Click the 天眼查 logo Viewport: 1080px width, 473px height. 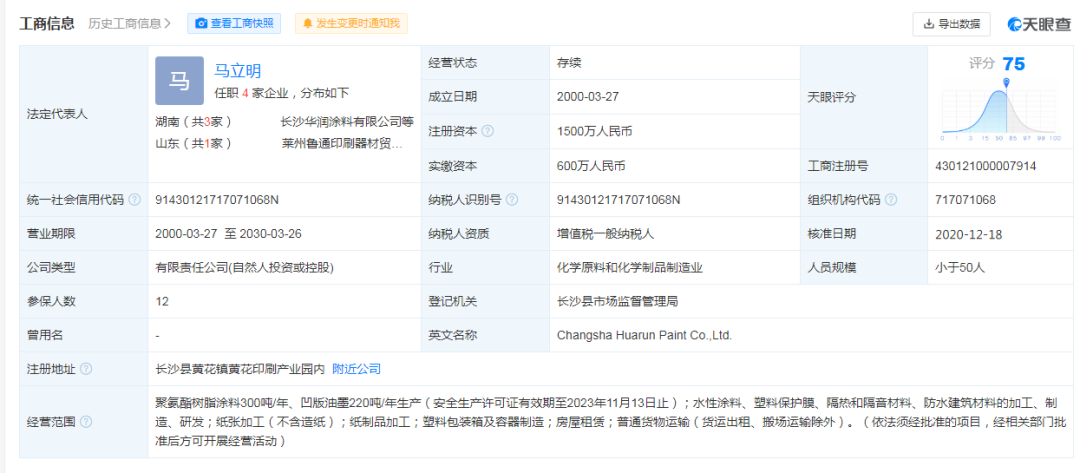(1038, 24)
